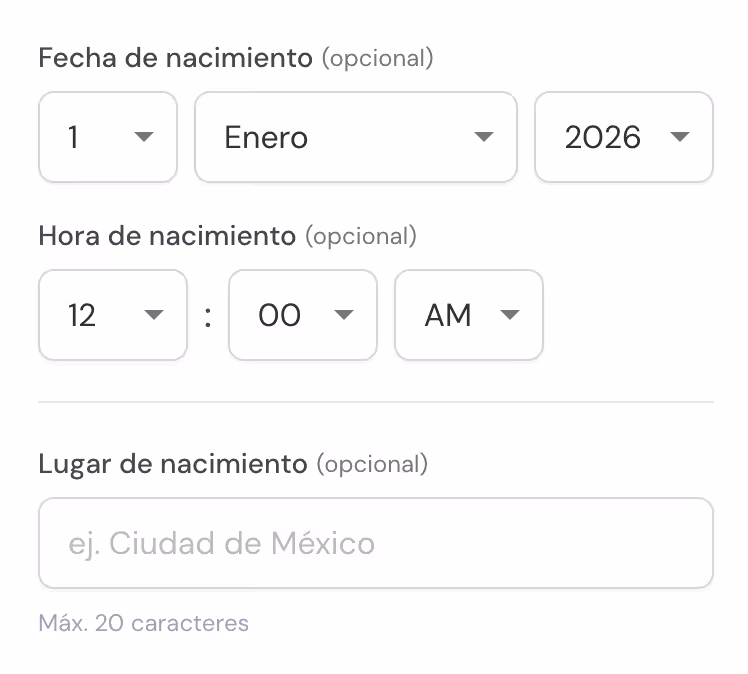Image resolution: width=748 pixels, height=674 pixels.
Task: Click the Hora de nacimiento label
Action: tap(167, 236)
